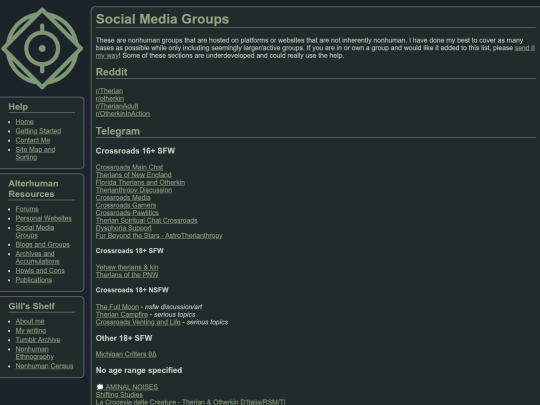Click the 'nsfw discussion/art' note text
Viewport: 540px width, 405px height.
173,307
